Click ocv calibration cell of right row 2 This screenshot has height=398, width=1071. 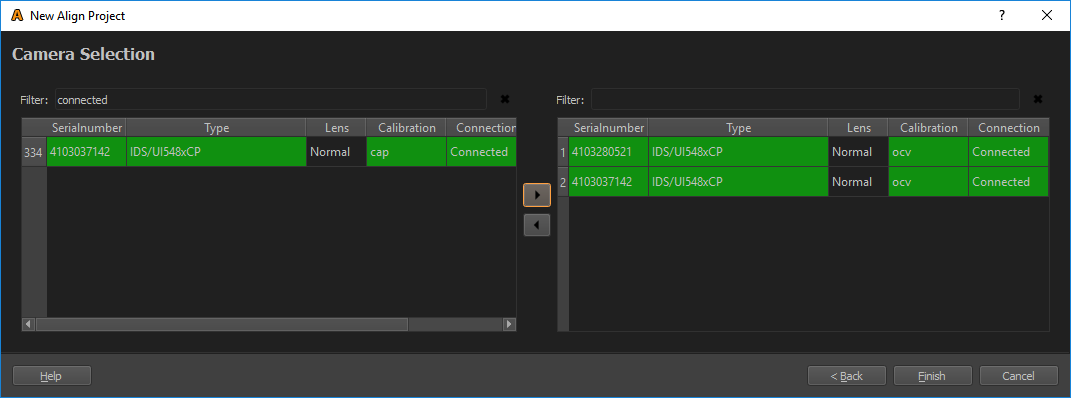tap(928, 182)
